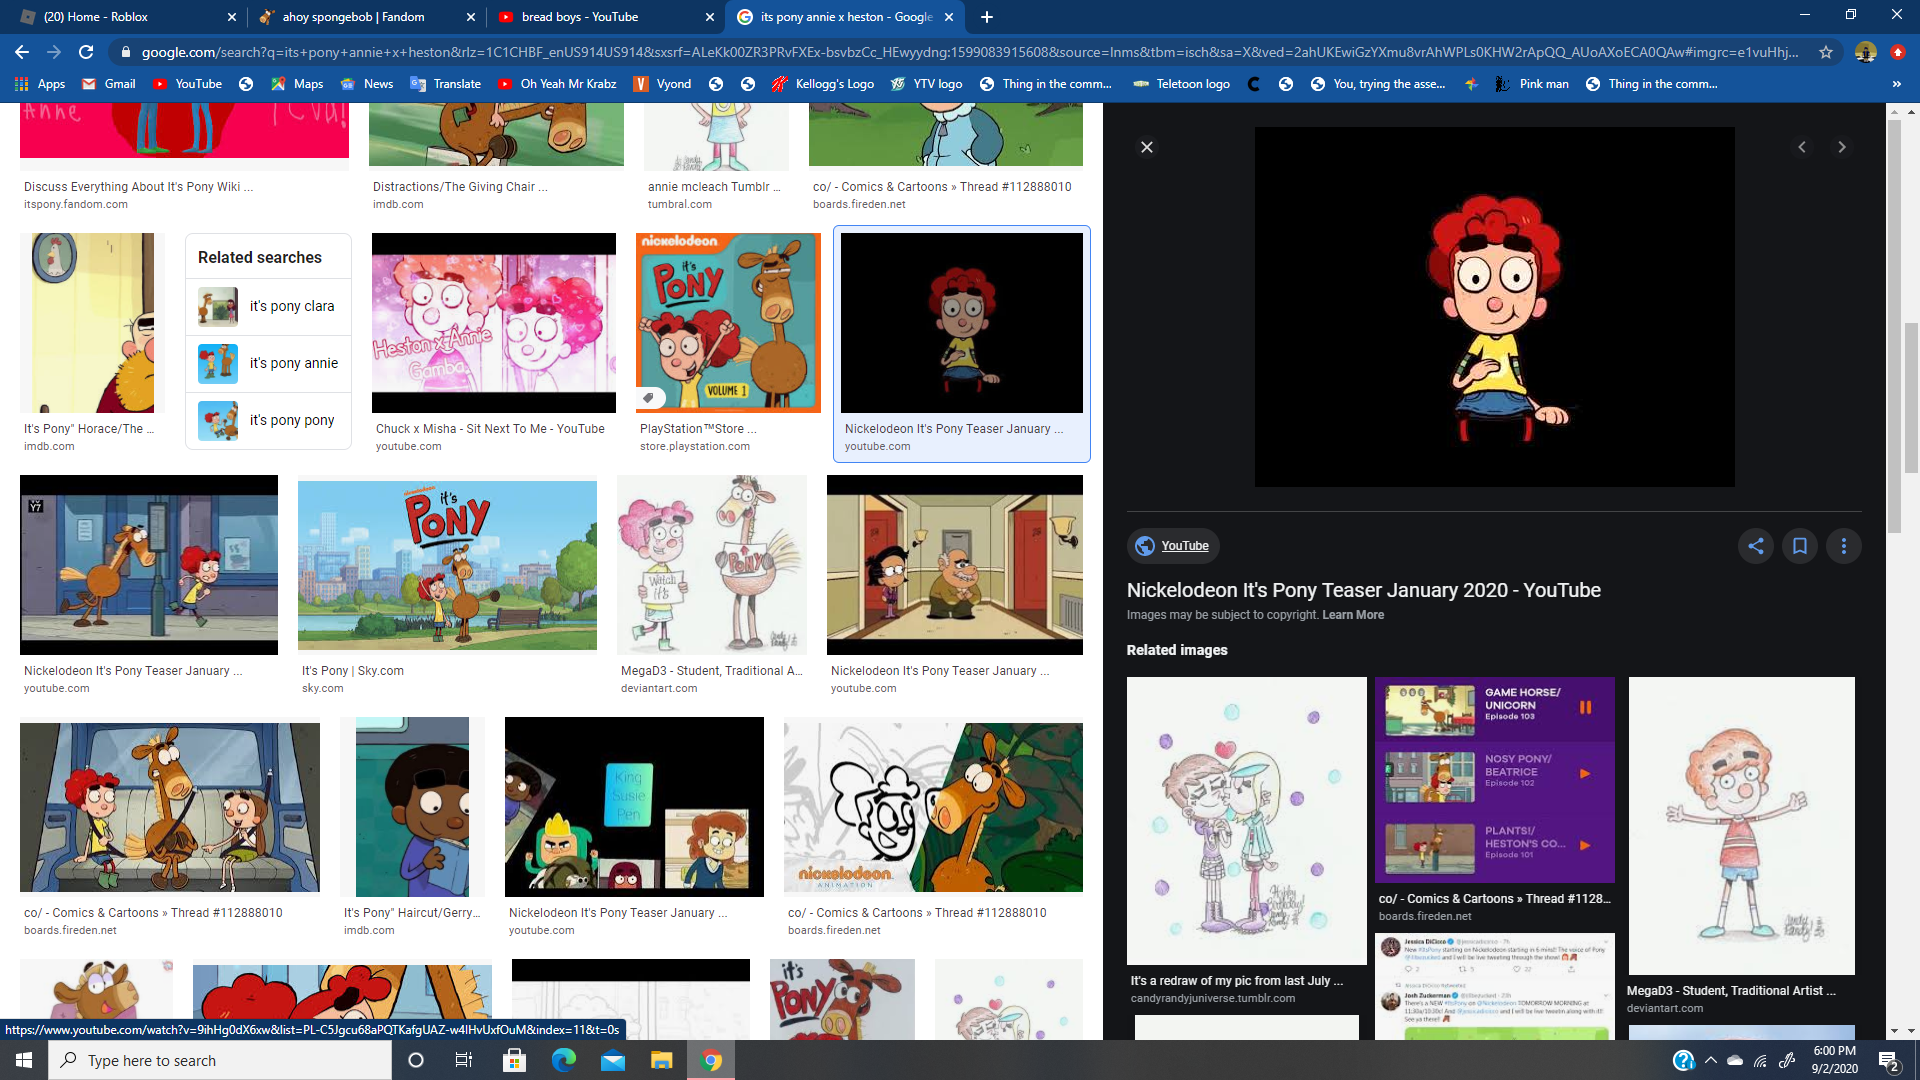Bookmark this page with star icon

click(x=1825, y=52)
